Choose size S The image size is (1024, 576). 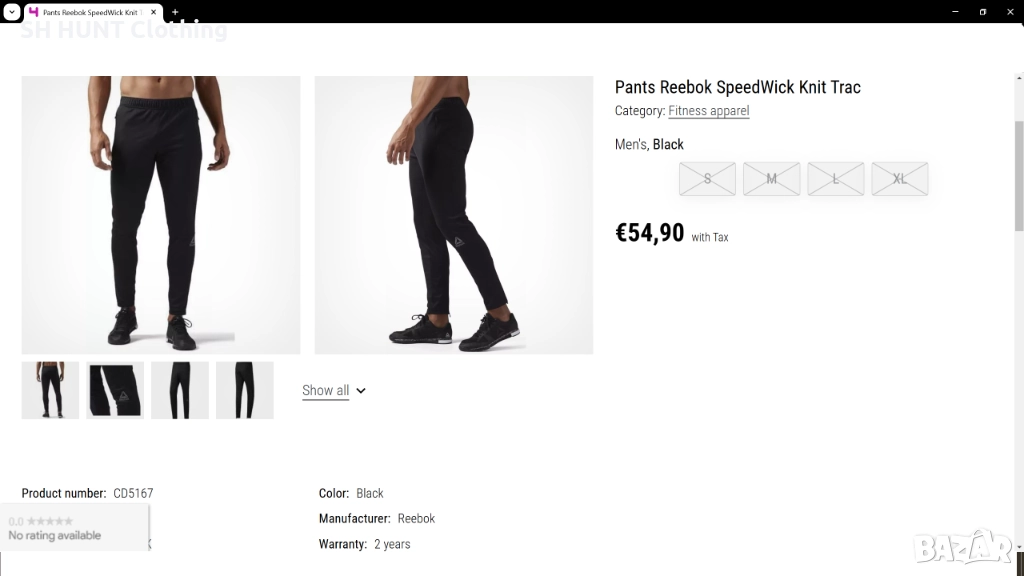[707, 179]
